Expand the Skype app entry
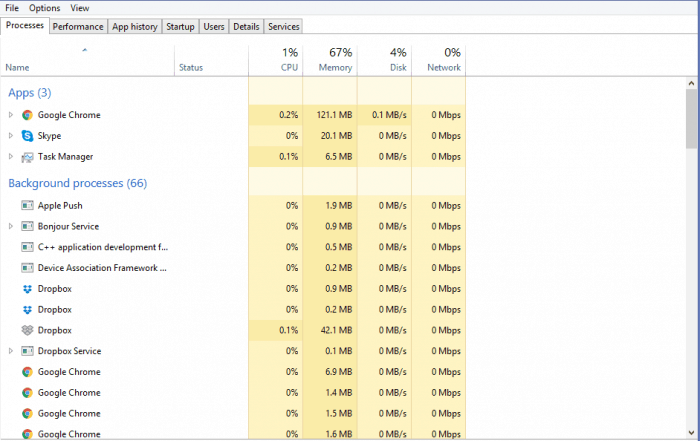Viewport: 700px width, 441px height. (11, 135)
